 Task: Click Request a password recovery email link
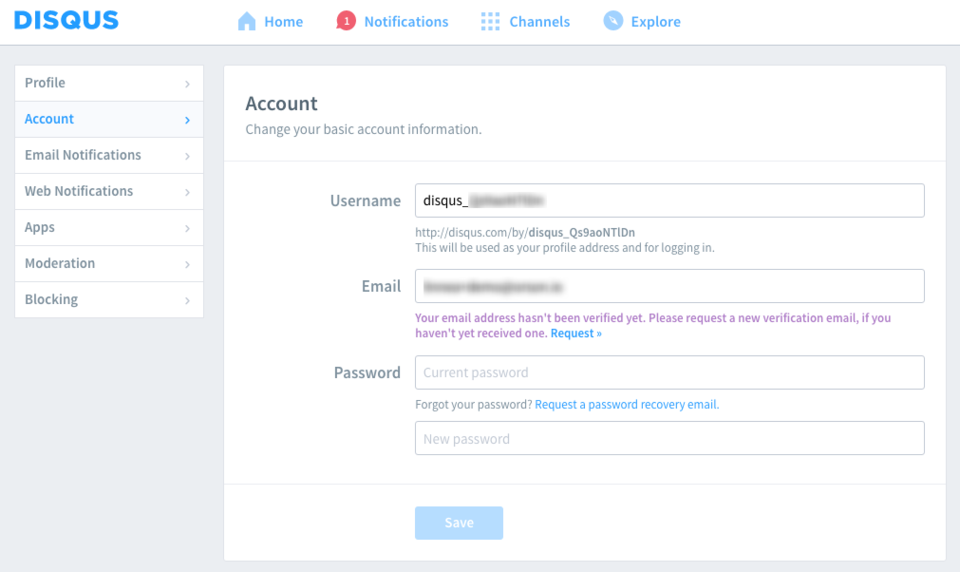(627, 405)
